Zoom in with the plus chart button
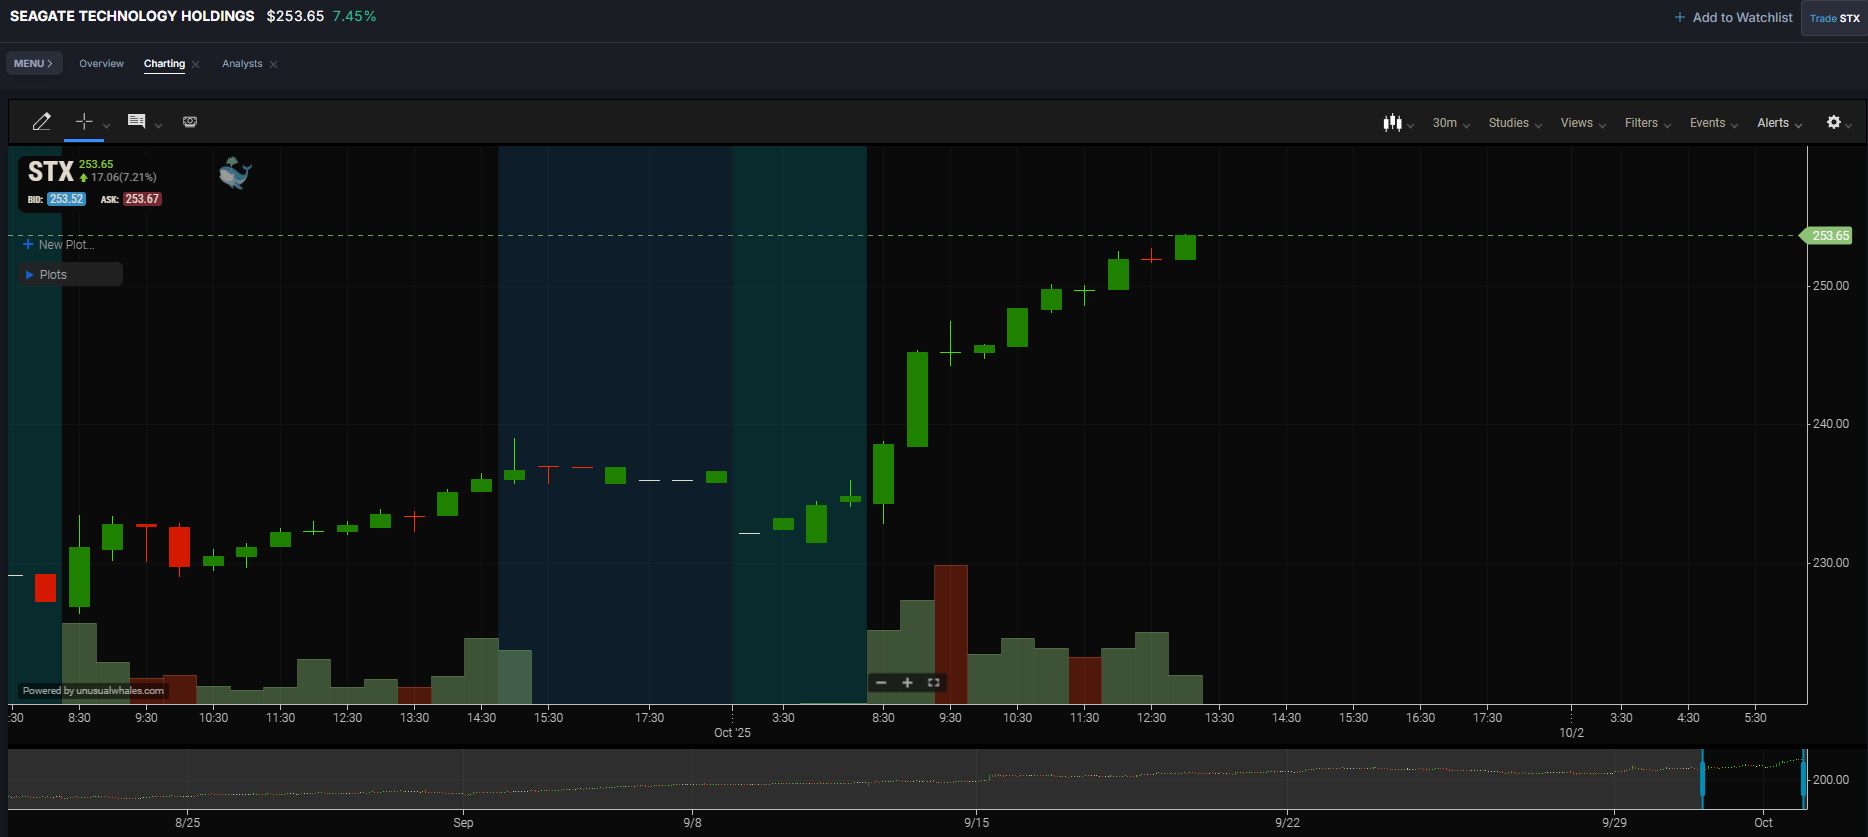The image size is (1868, 837). [x=907, y=683]
